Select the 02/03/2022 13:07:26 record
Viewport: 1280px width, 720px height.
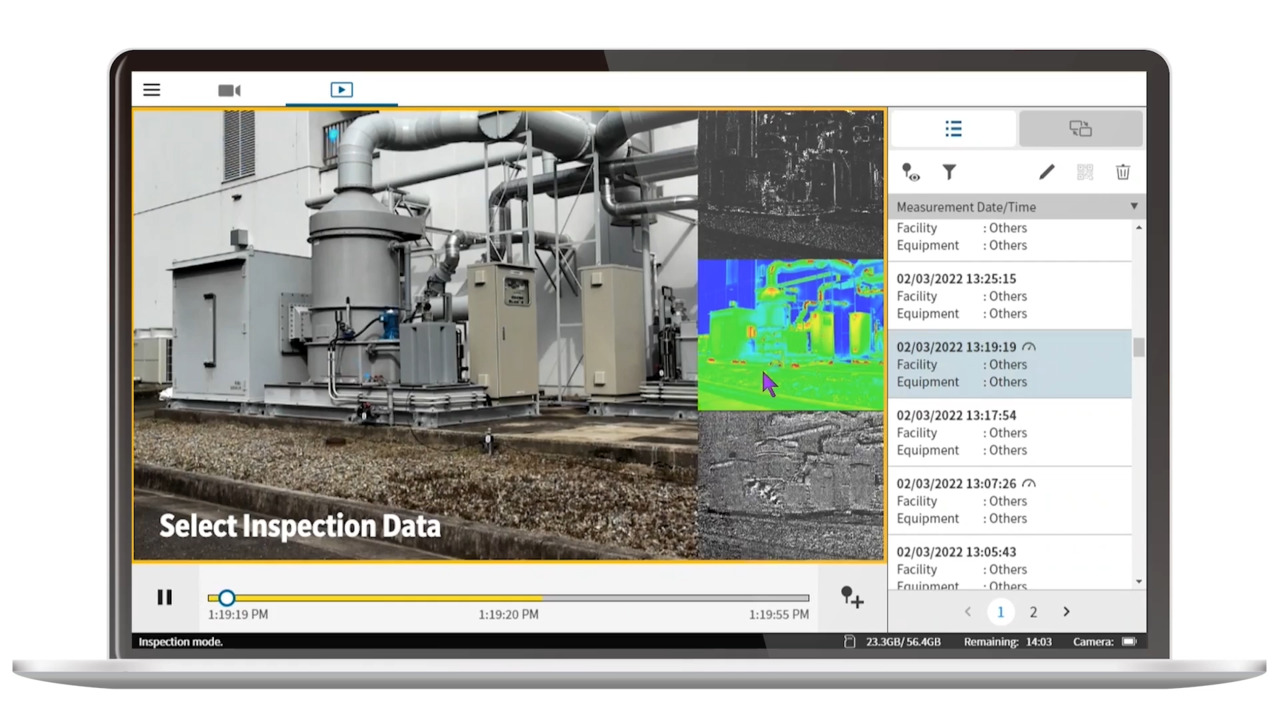coord(1010,500)
